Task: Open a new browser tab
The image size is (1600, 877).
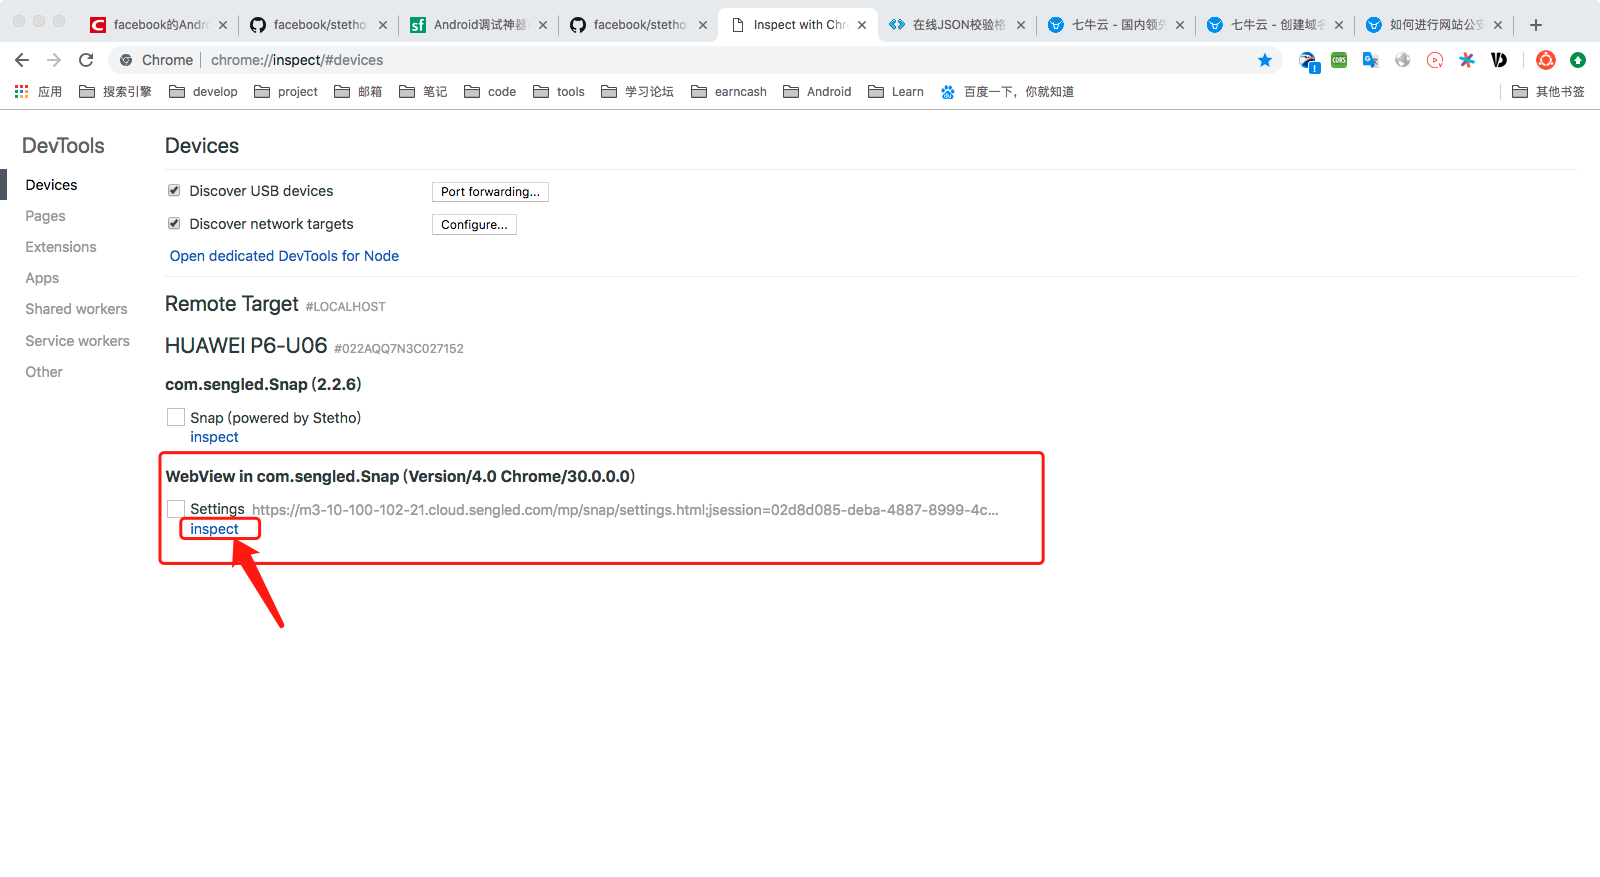Action: pos(1536,25)
